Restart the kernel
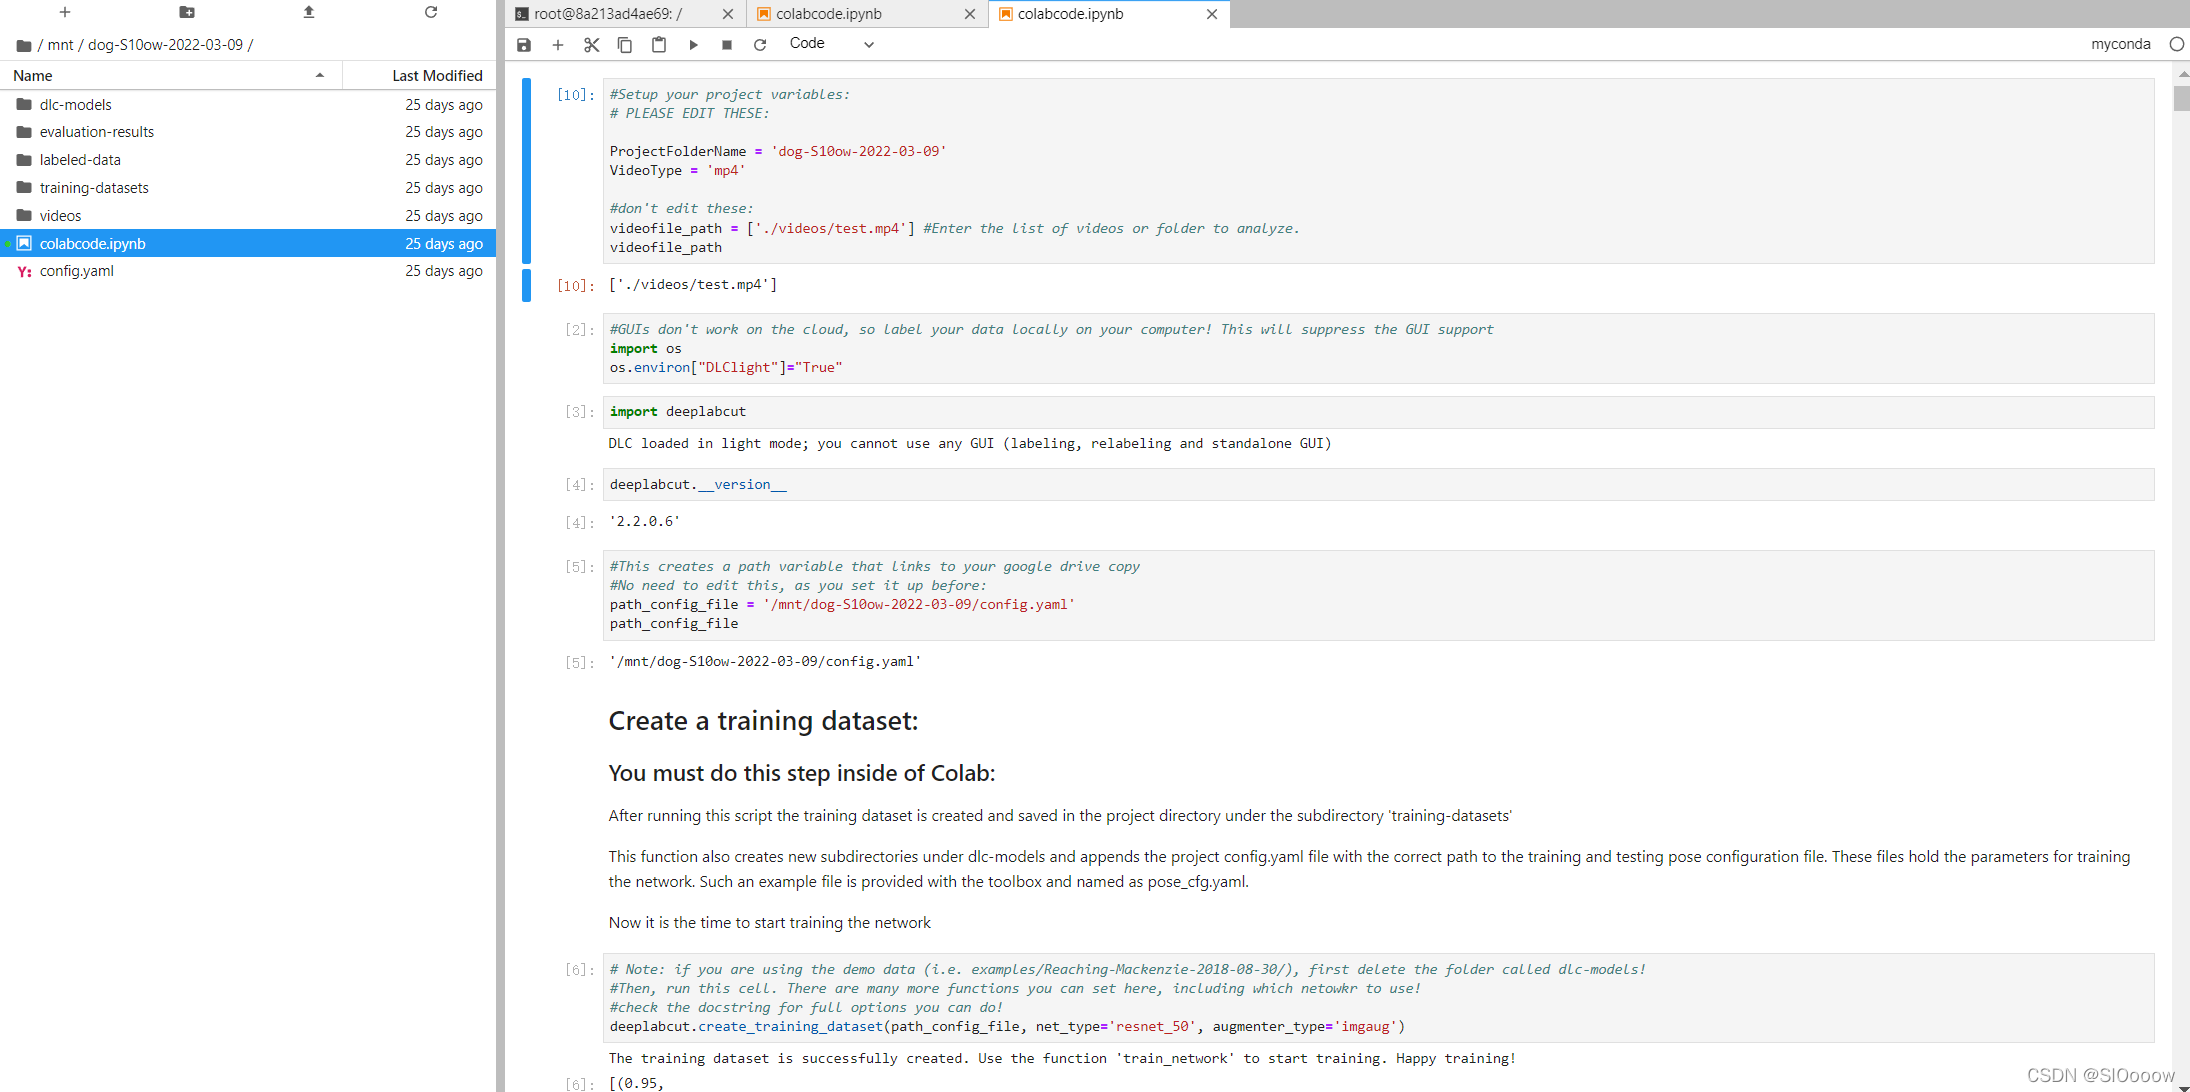Viewport: 2190px width, 1092px height. [x=760, y=44]
